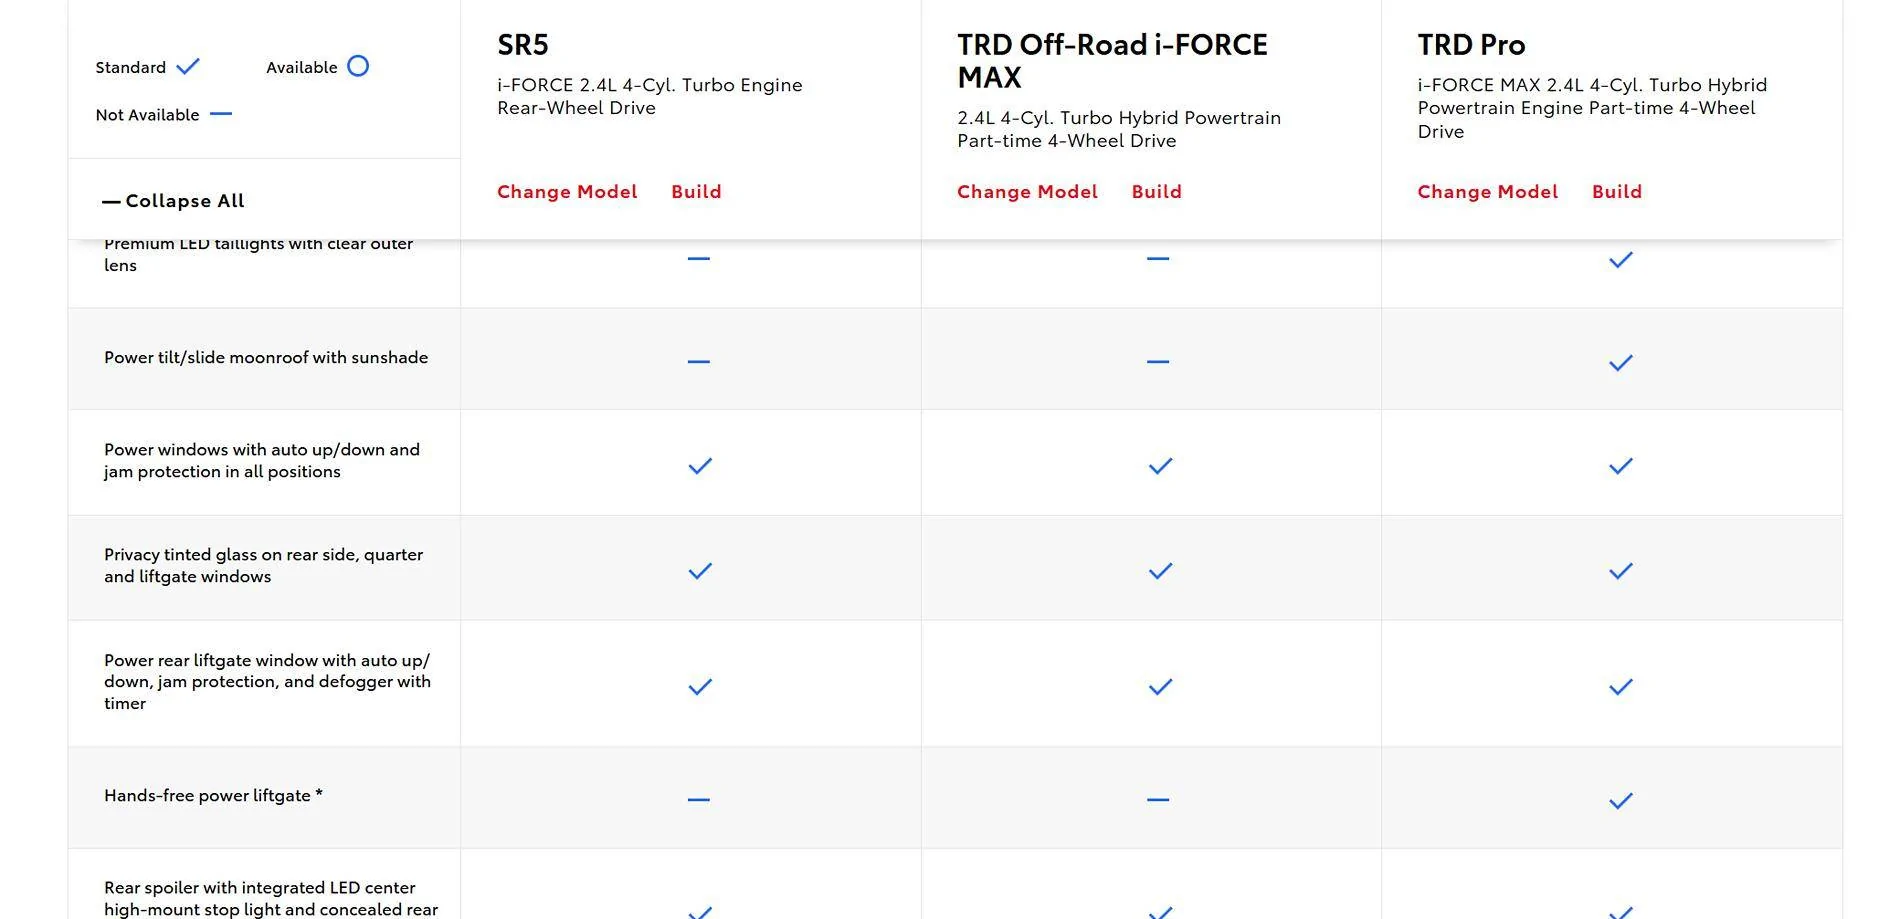
Task: Click TRD Pro moonroof checkmark
Action: pos(1620,363)
